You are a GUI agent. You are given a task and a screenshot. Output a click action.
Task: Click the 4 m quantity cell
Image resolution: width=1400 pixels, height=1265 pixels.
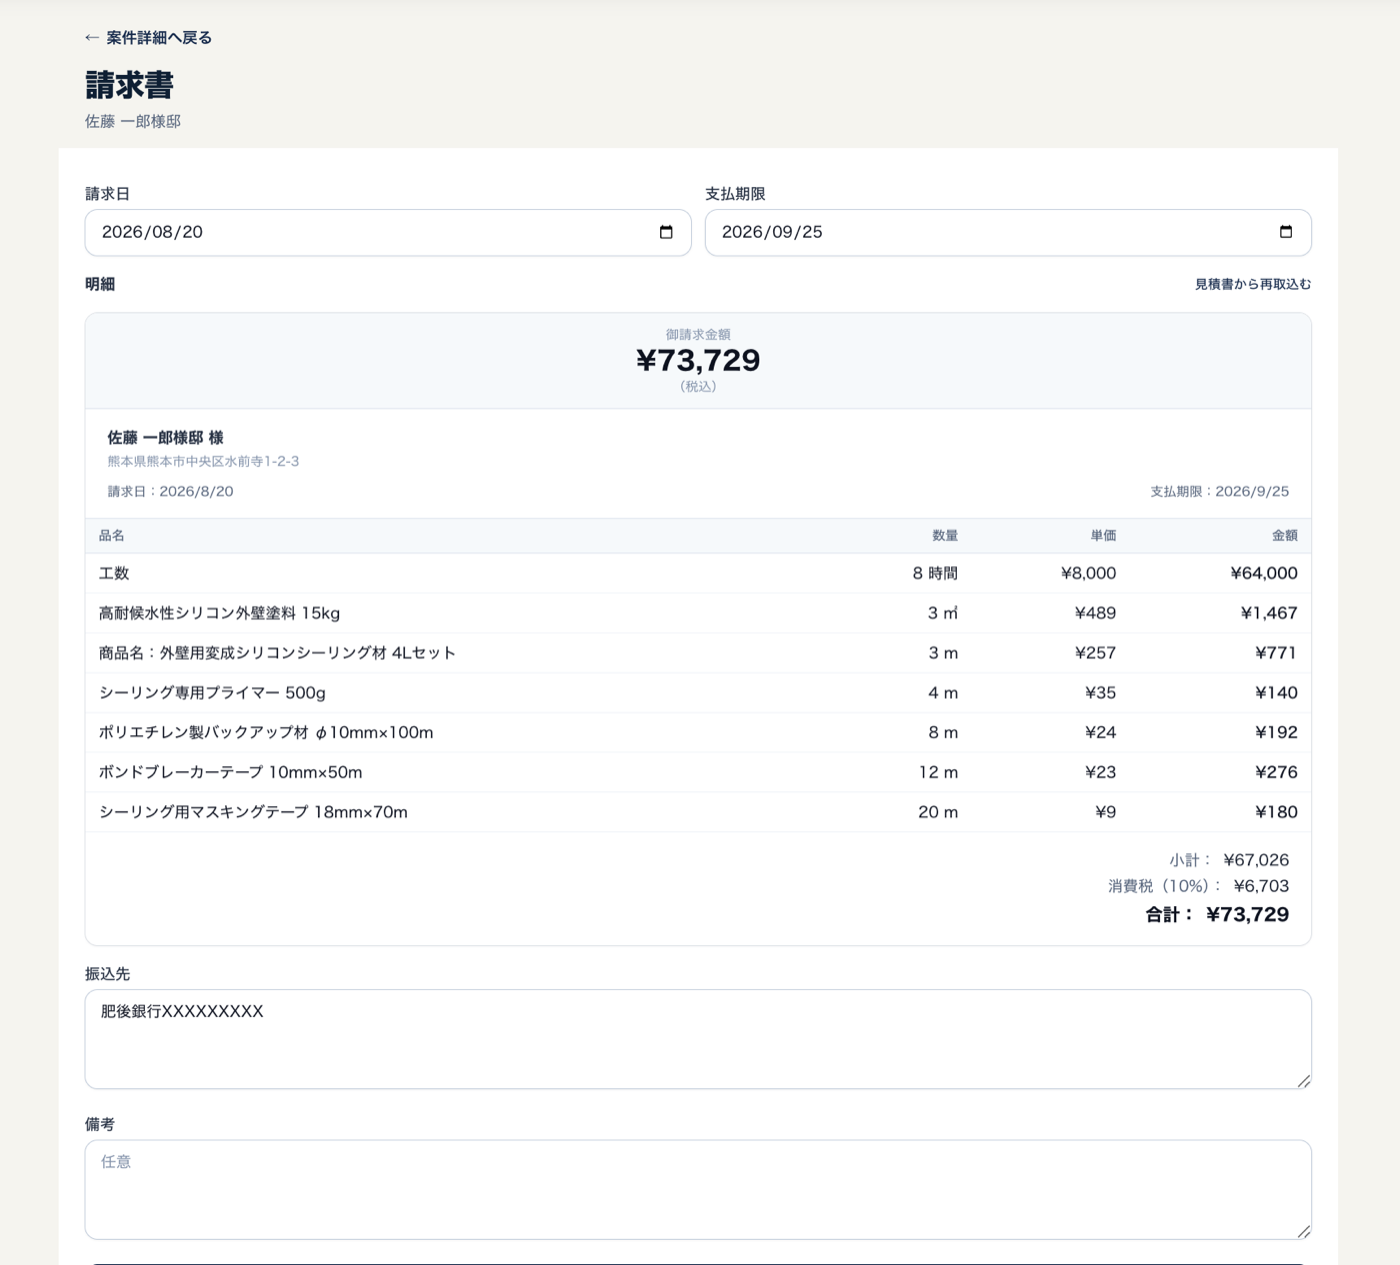click(943, 692)
